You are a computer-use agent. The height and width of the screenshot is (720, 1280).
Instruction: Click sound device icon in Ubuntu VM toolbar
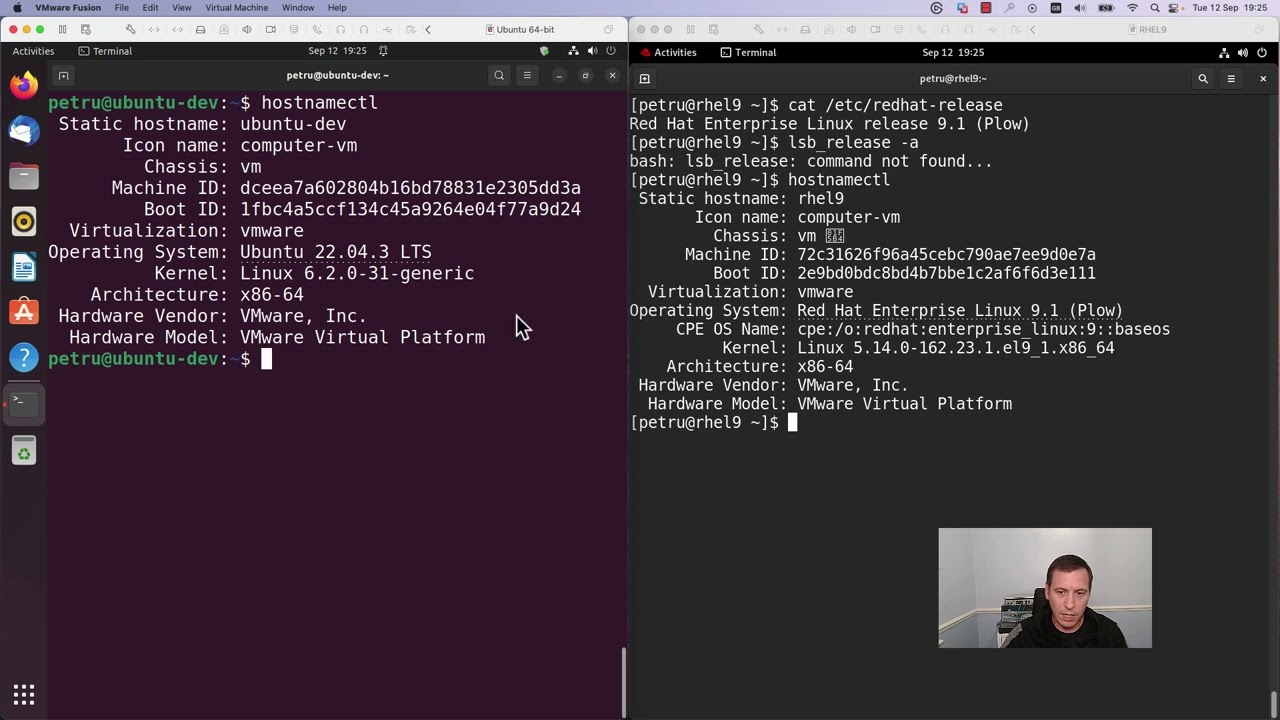click(x=247, y=29)
